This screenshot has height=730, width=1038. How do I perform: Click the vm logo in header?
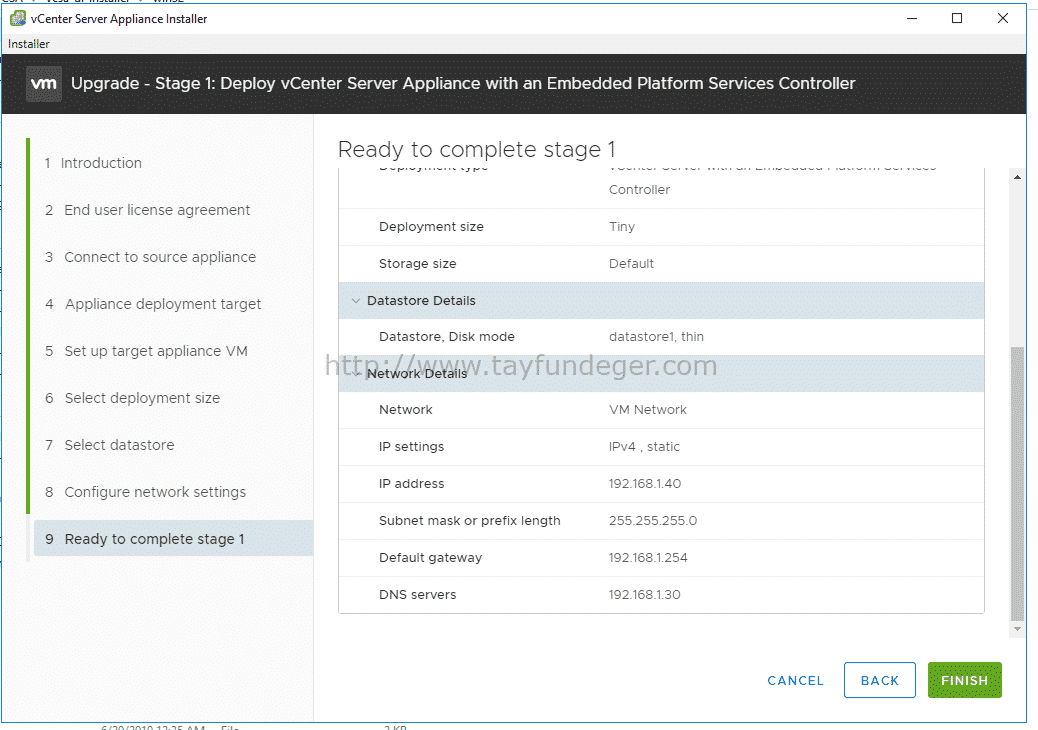point(44,83)
